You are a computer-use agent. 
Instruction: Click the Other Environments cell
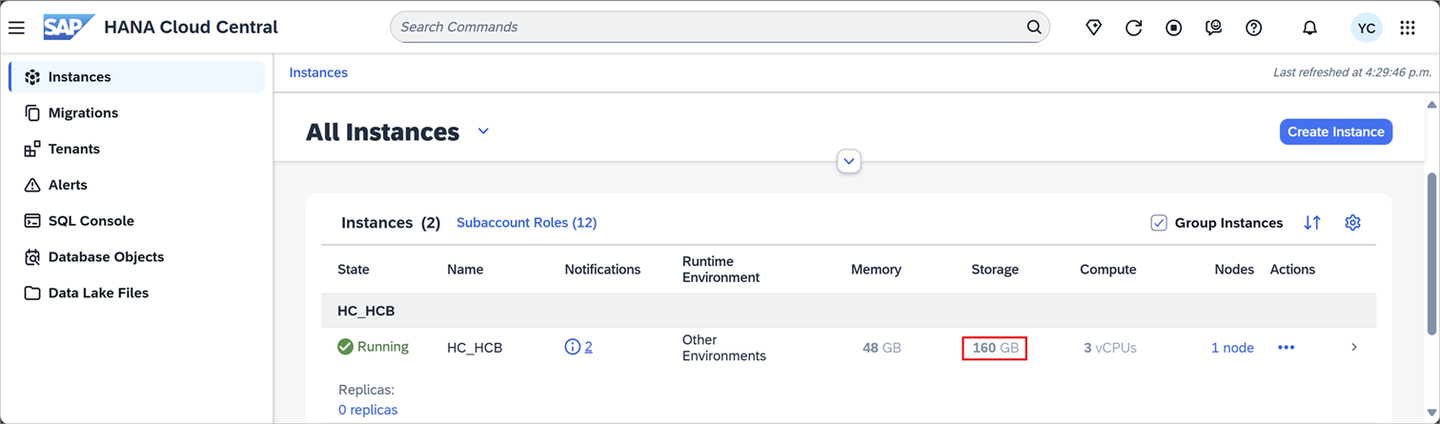[724, 348]
